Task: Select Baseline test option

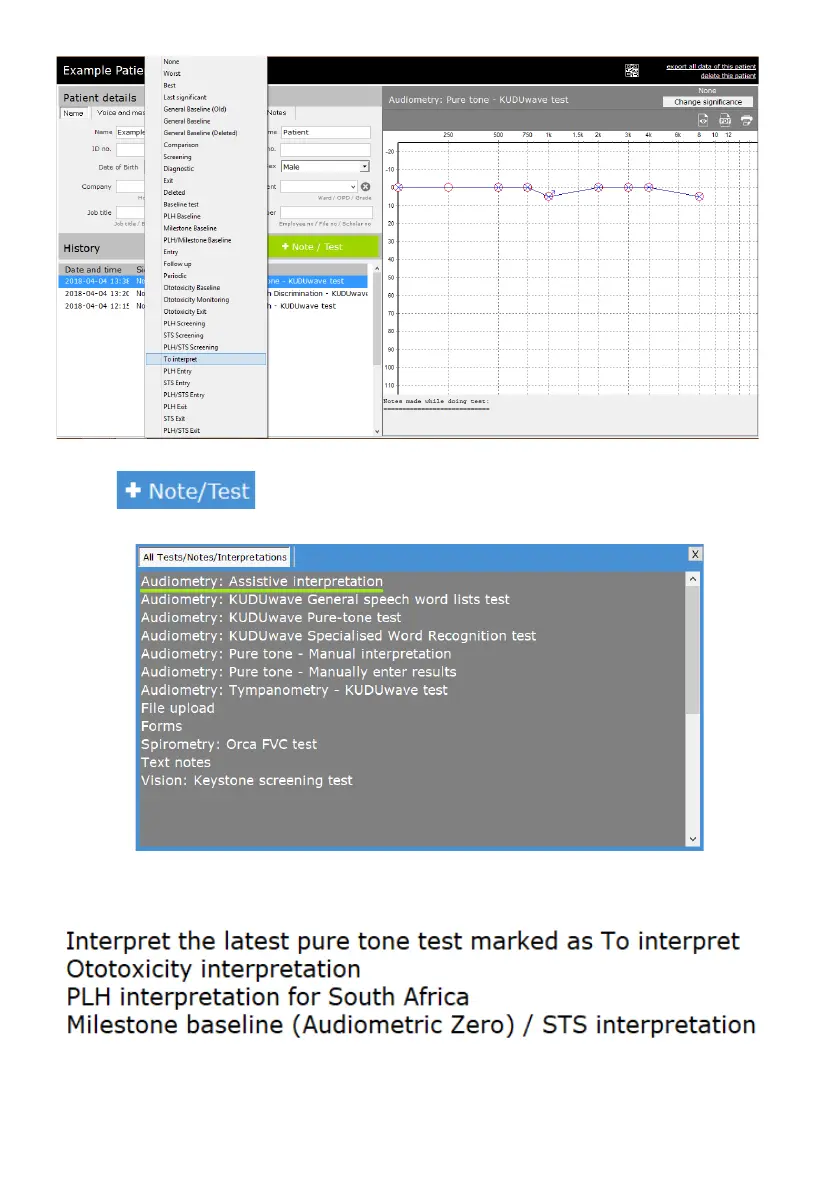Action: (x=181, y=205)
